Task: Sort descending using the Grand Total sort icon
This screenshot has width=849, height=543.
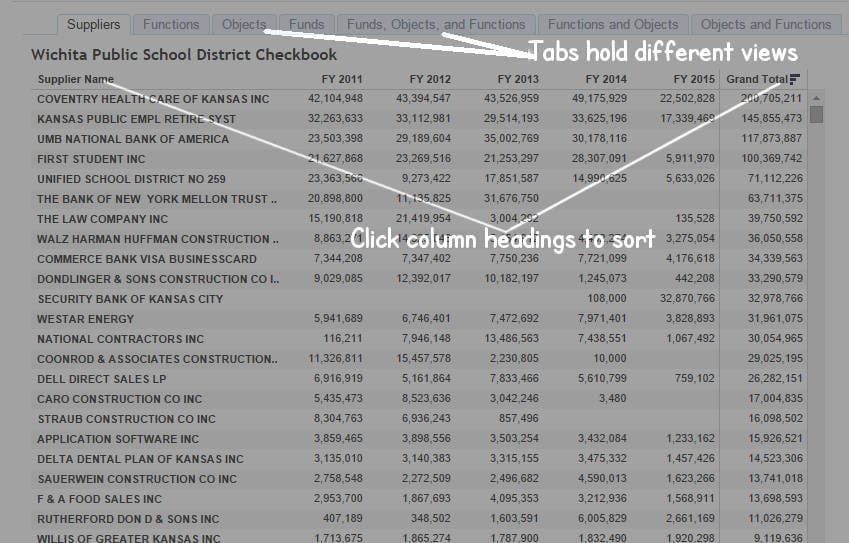Action: 794,80
